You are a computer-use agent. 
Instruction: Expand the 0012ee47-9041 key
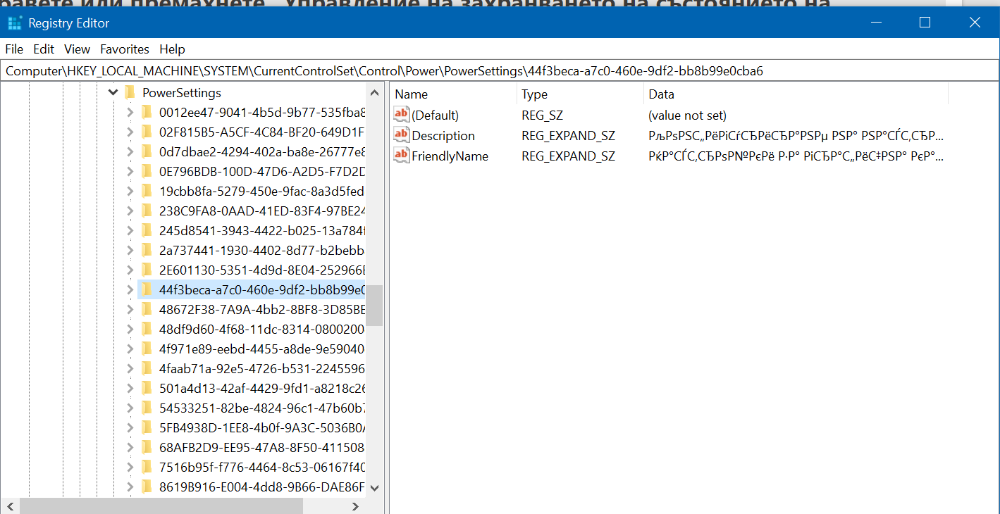pyautogui.click(x=130, y=112)
